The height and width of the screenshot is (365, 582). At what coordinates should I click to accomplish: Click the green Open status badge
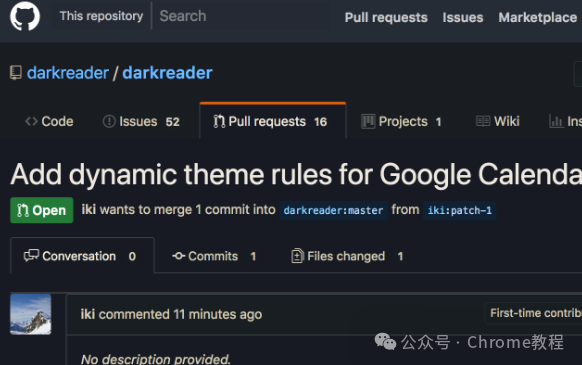(x=42, y=210)
